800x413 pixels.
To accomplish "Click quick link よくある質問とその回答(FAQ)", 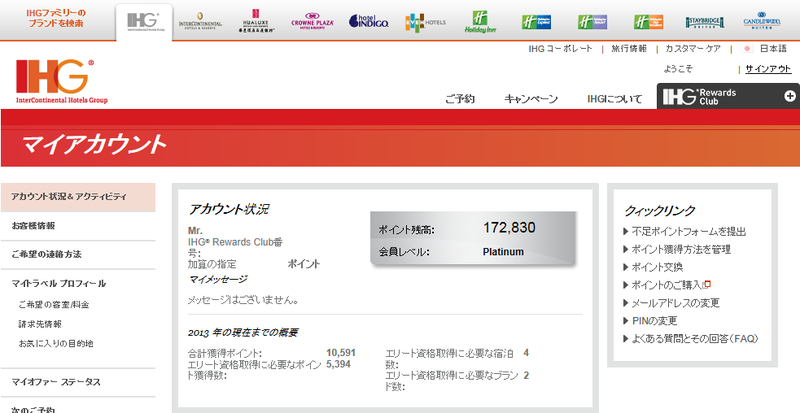I will point(695,338).
